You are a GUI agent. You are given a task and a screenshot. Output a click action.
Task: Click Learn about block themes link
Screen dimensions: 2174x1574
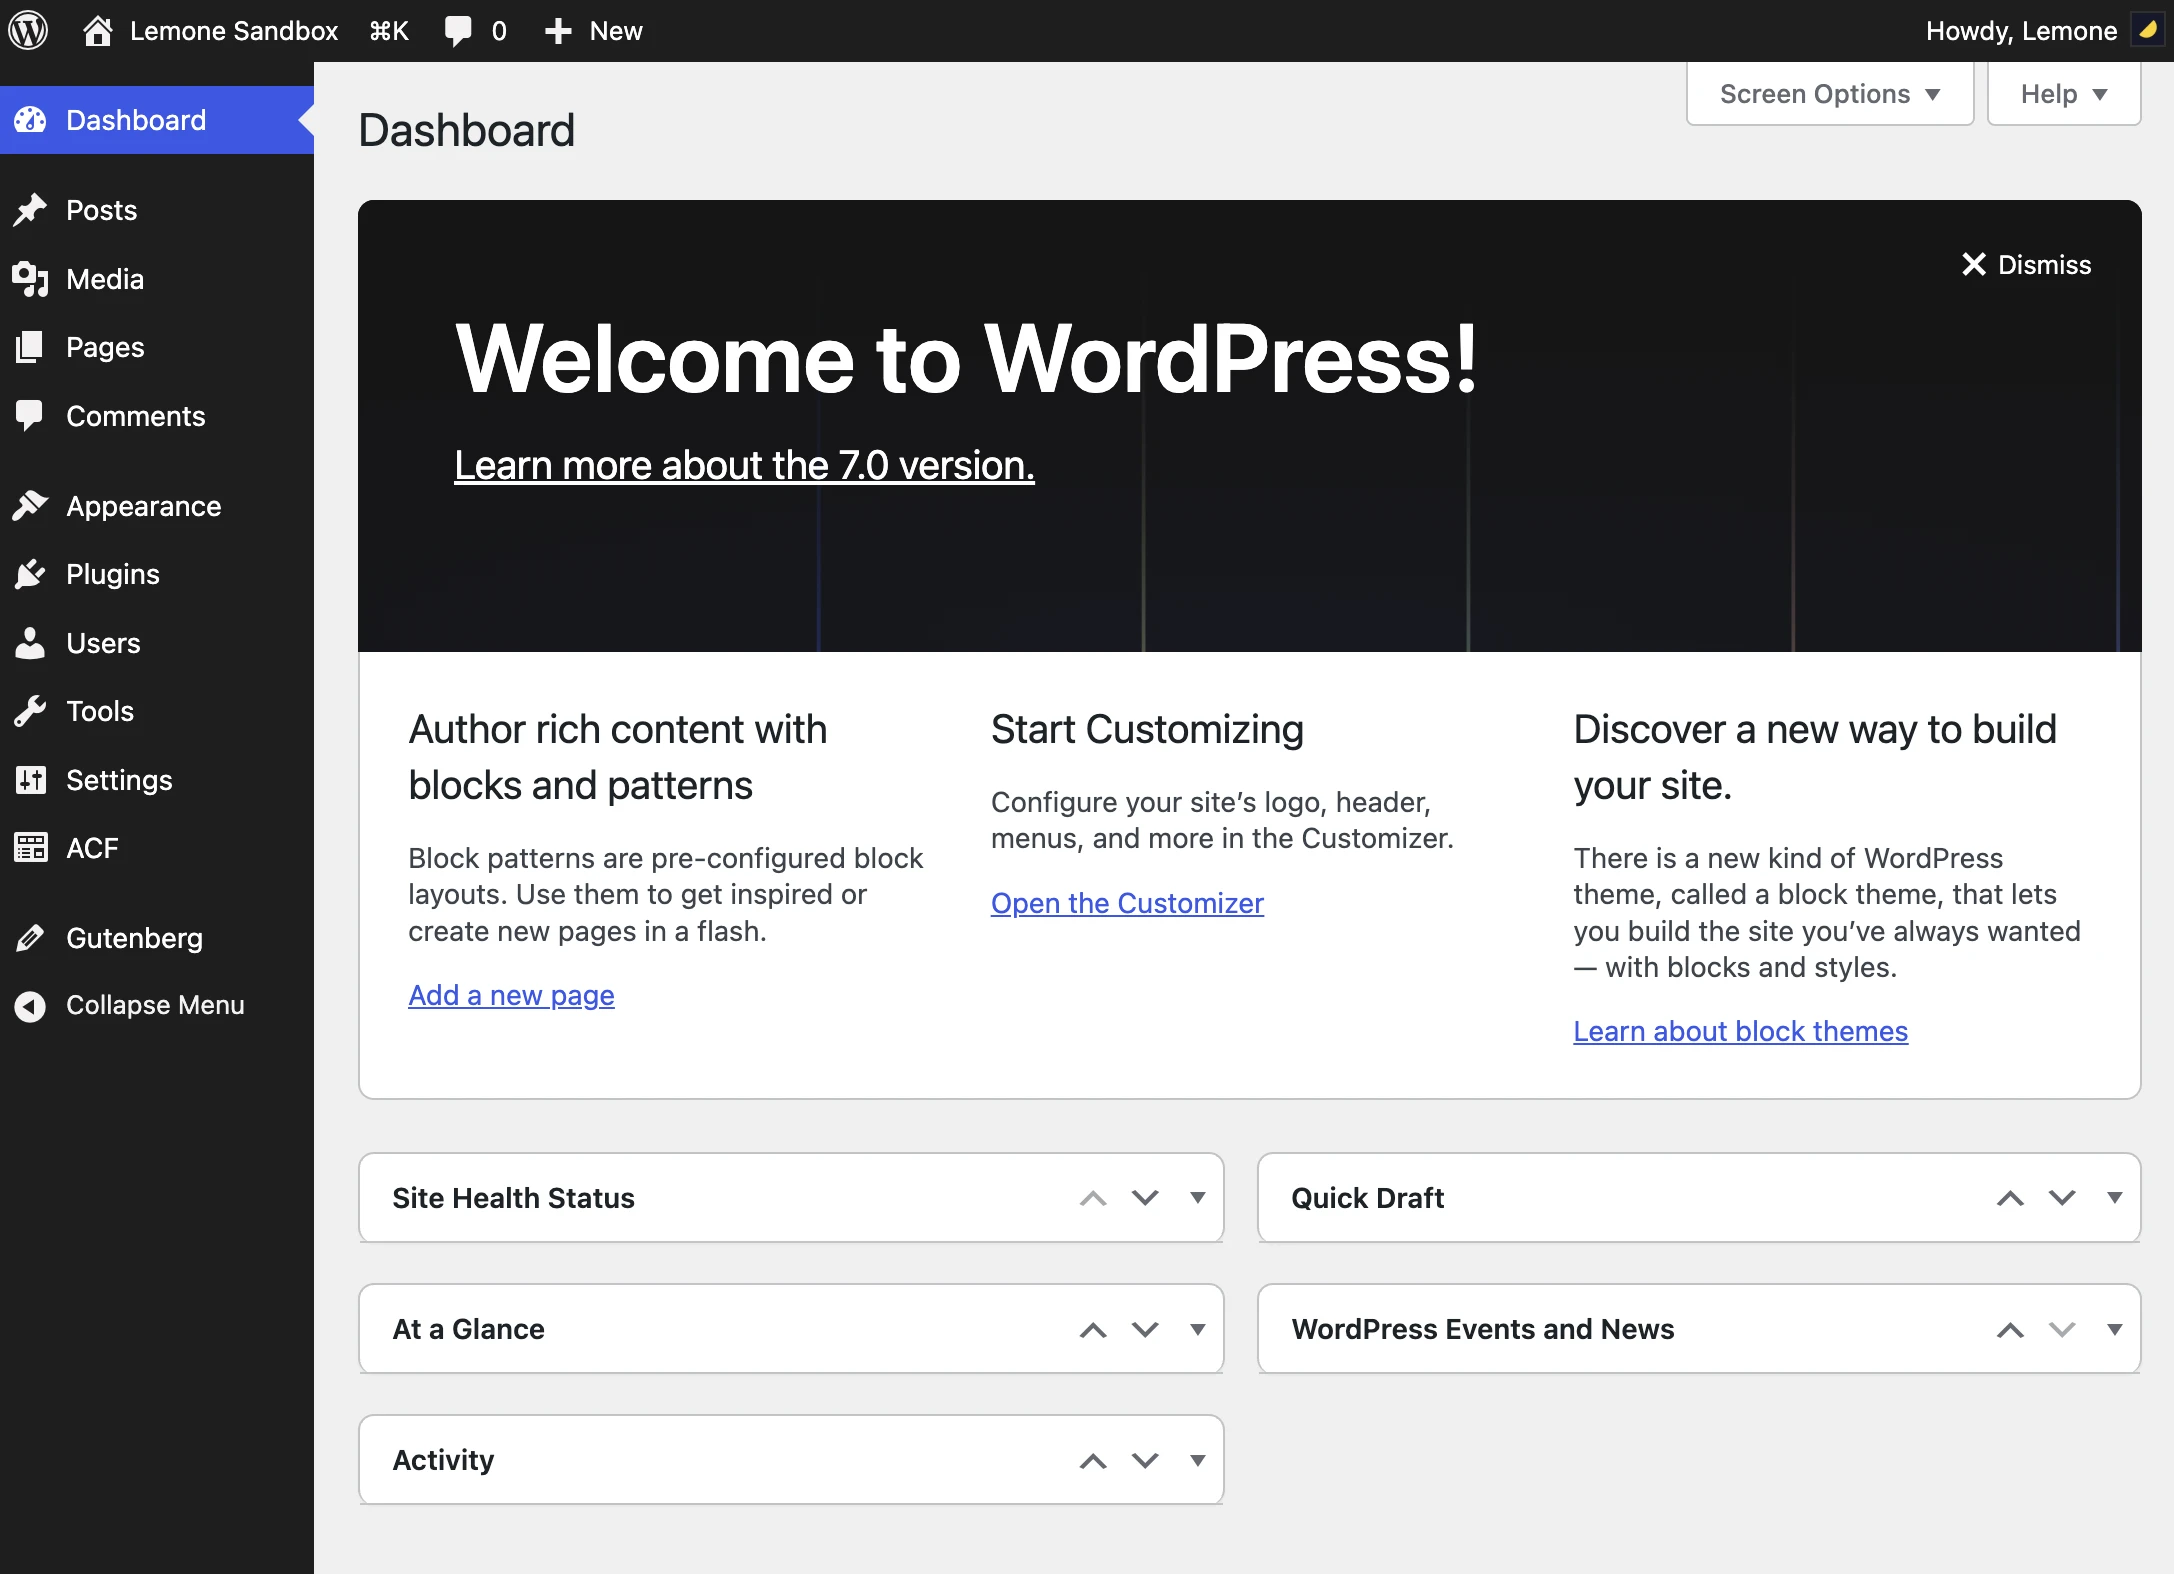(x=1740, y=1031)
